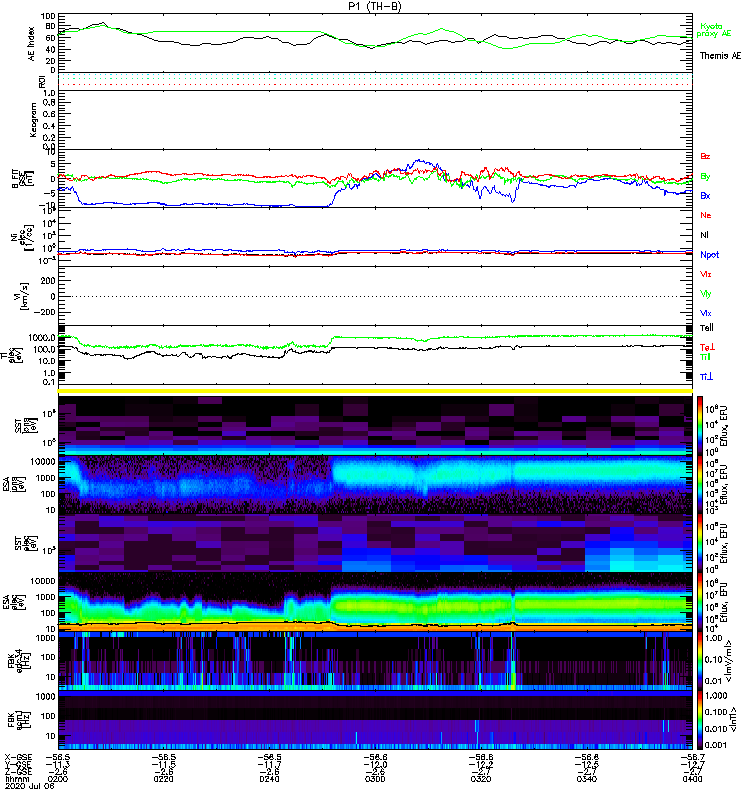
Task: Click the ESA ions Eflux color bar
Action: pyautogui.click(x=700, y=483)
